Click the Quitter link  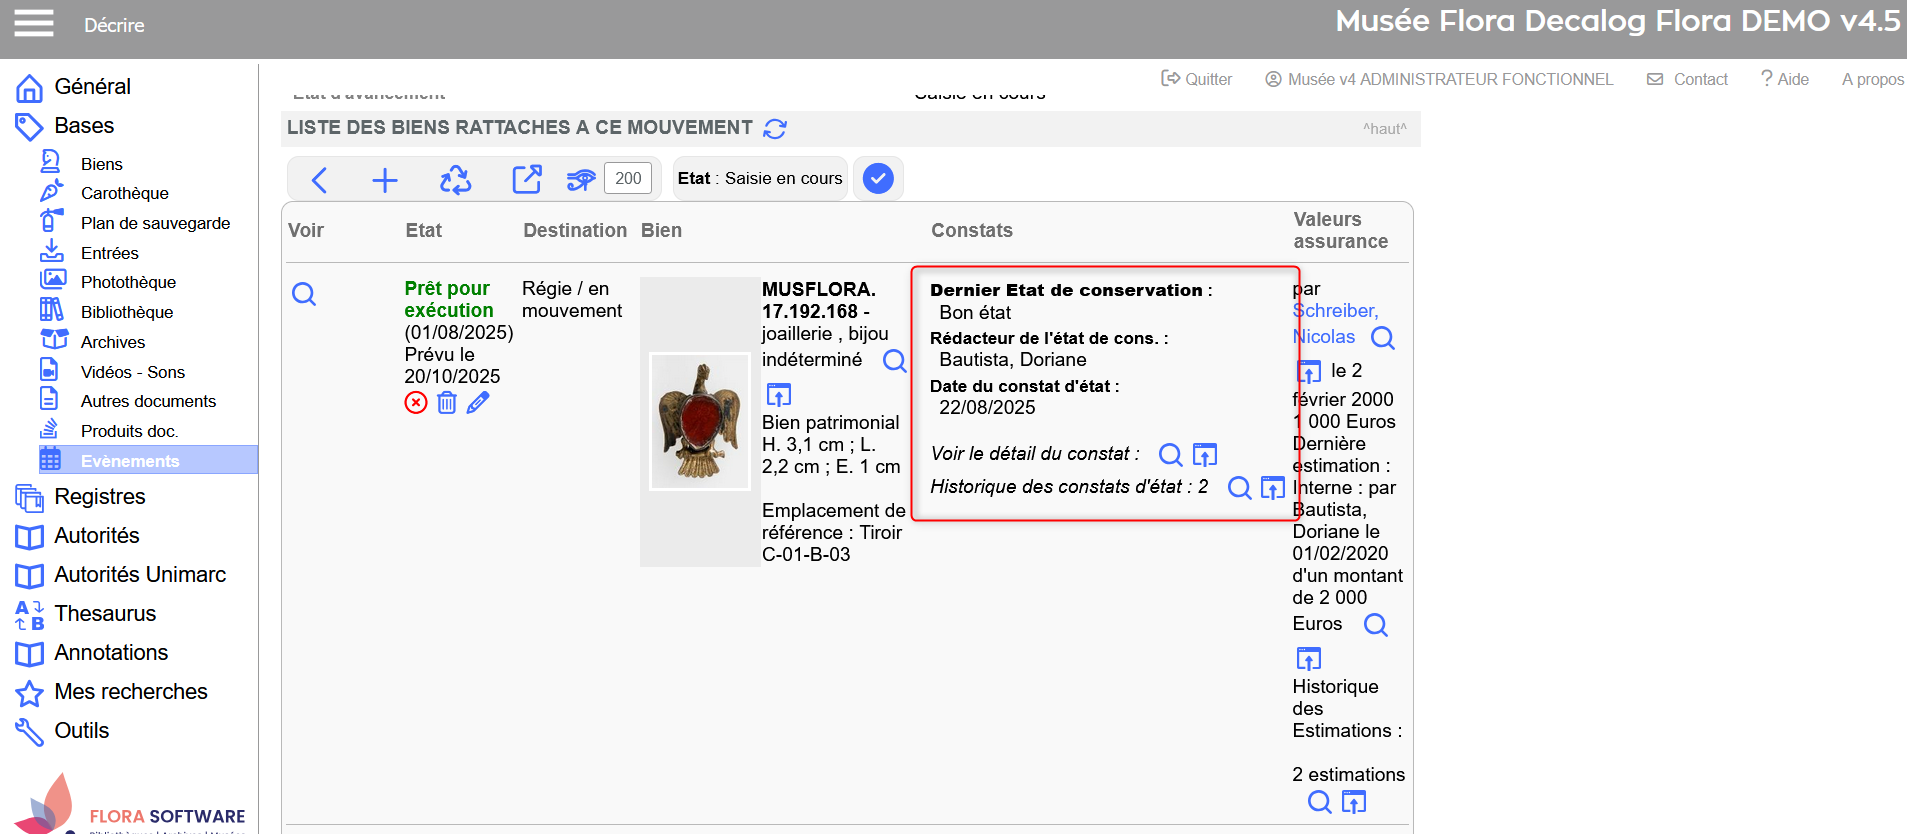pos(1197,79)
